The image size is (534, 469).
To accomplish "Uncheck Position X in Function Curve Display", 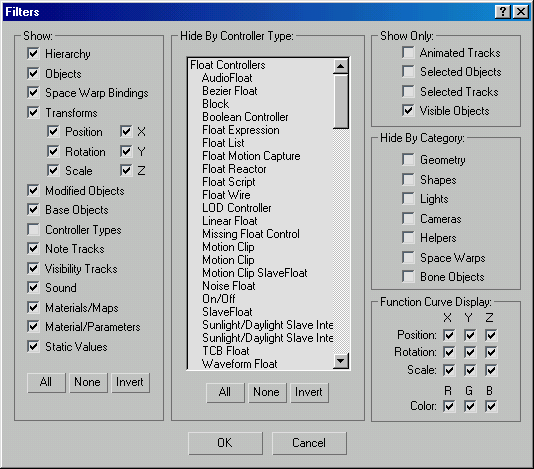I will [x=449, y=335].
